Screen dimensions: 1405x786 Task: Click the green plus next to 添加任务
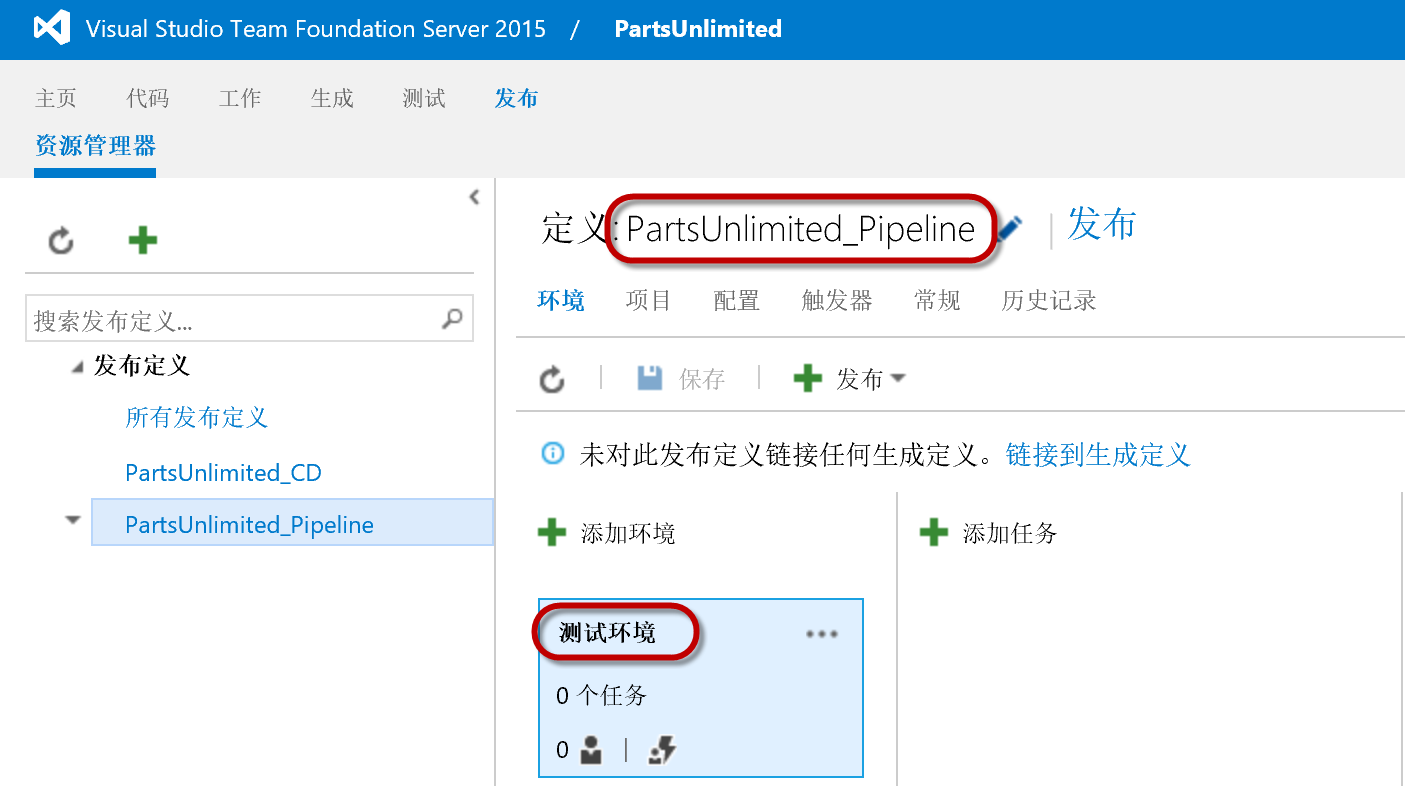[x=933, y=532]
